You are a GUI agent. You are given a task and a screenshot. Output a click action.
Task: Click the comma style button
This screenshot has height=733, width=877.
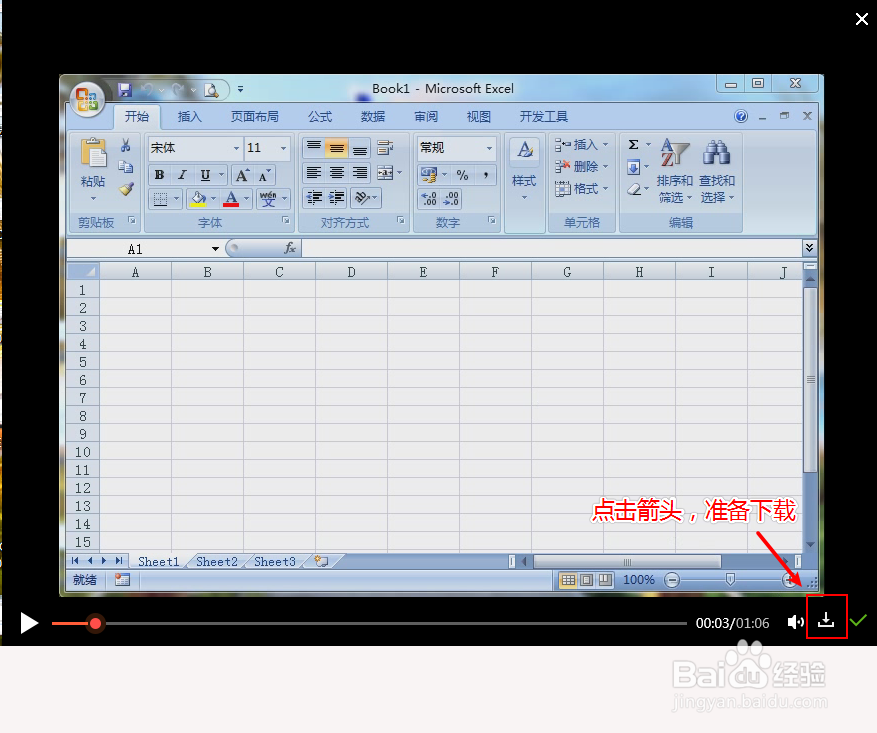point(485,175)
